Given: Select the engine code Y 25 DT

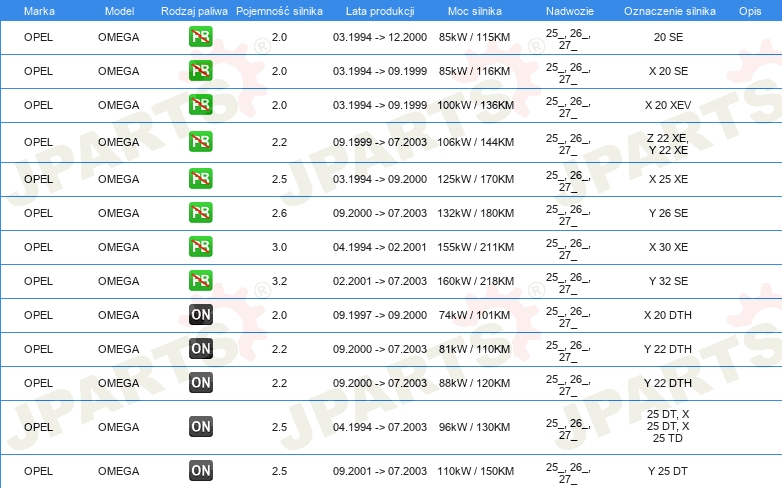Looking at the screenshot, I should (x=668, y=471).
